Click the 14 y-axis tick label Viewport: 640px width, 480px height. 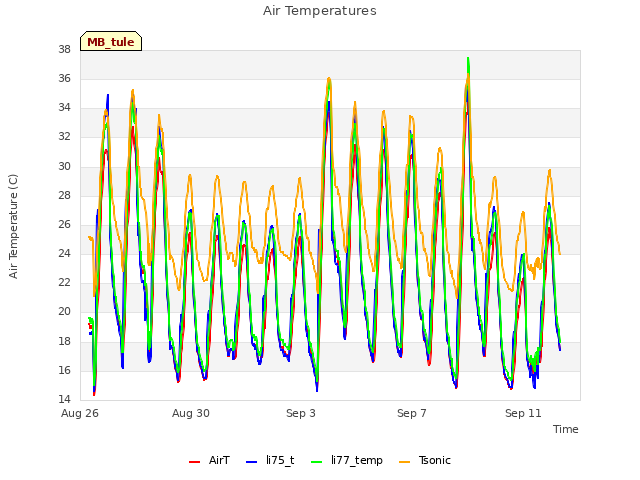(64, 400)
